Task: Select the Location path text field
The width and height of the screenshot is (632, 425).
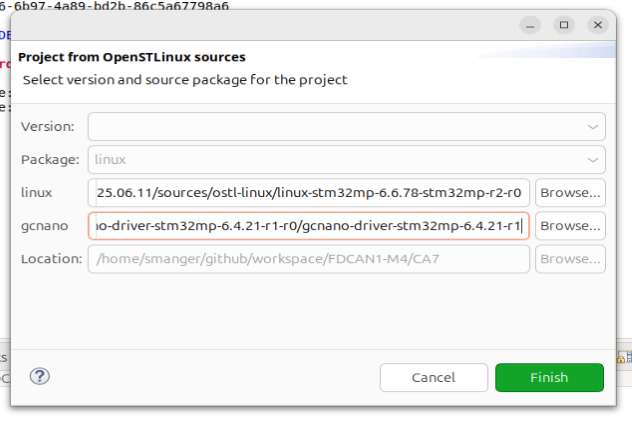Action: pyautogui.click(x=309, y=259)
